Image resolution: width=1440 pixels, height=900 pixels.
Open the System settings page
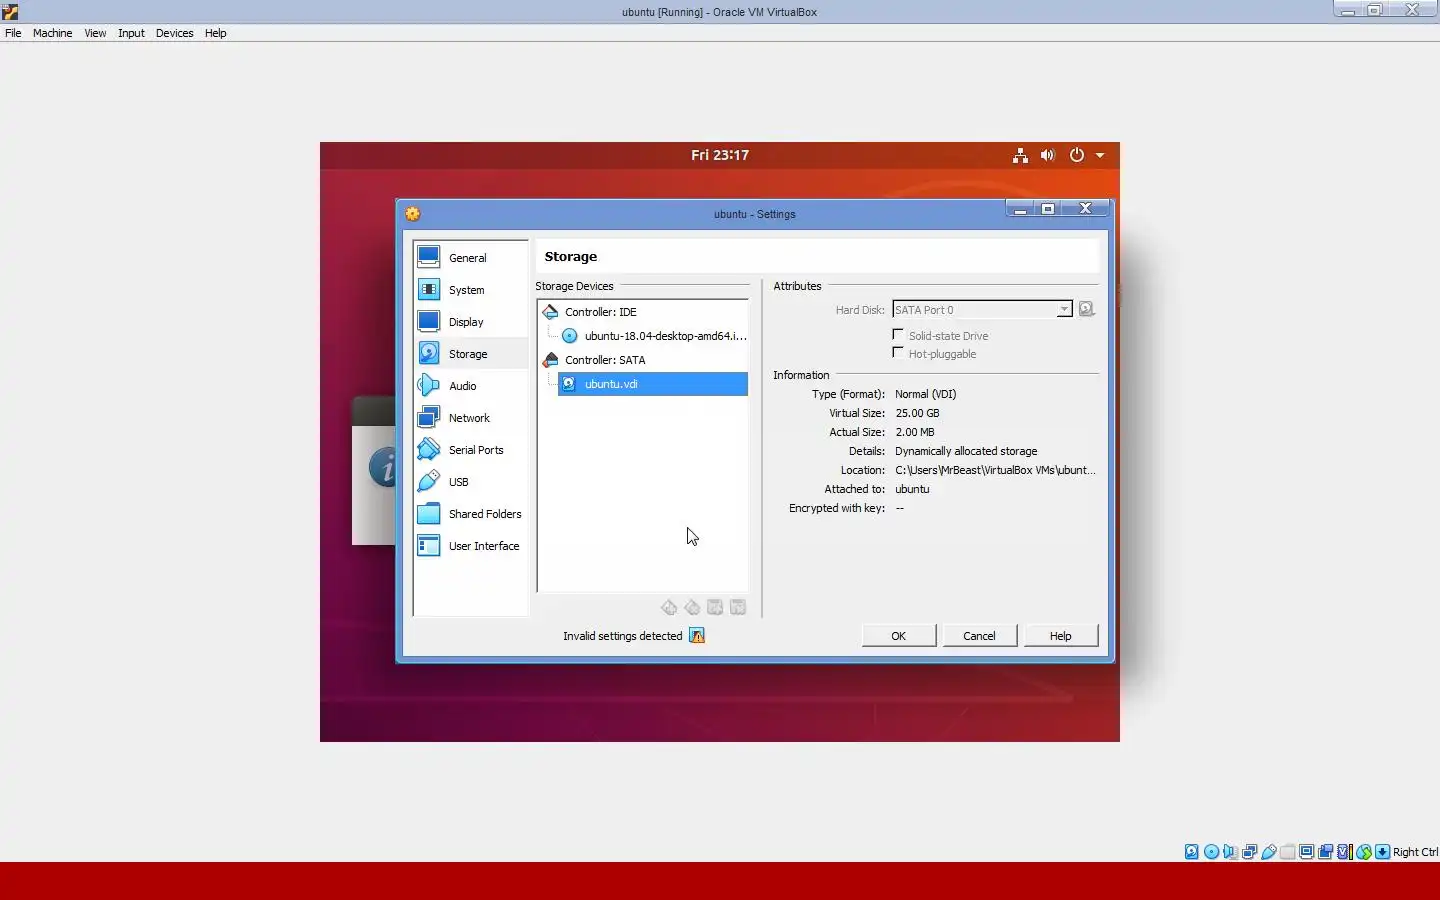pyautogui.click(x=470, y=289)
